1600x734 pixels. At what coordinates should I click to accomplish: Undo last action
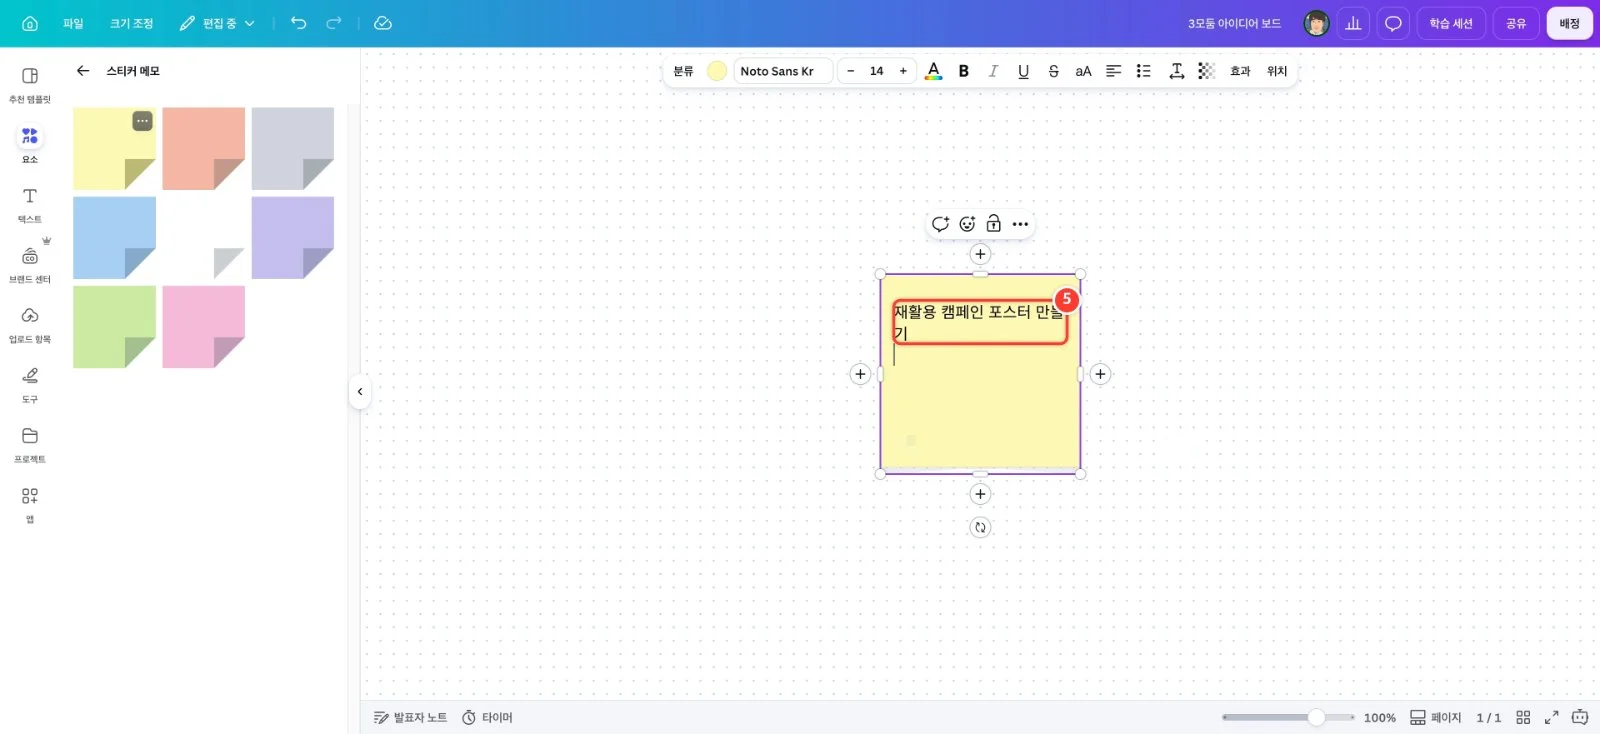point(298,23)
